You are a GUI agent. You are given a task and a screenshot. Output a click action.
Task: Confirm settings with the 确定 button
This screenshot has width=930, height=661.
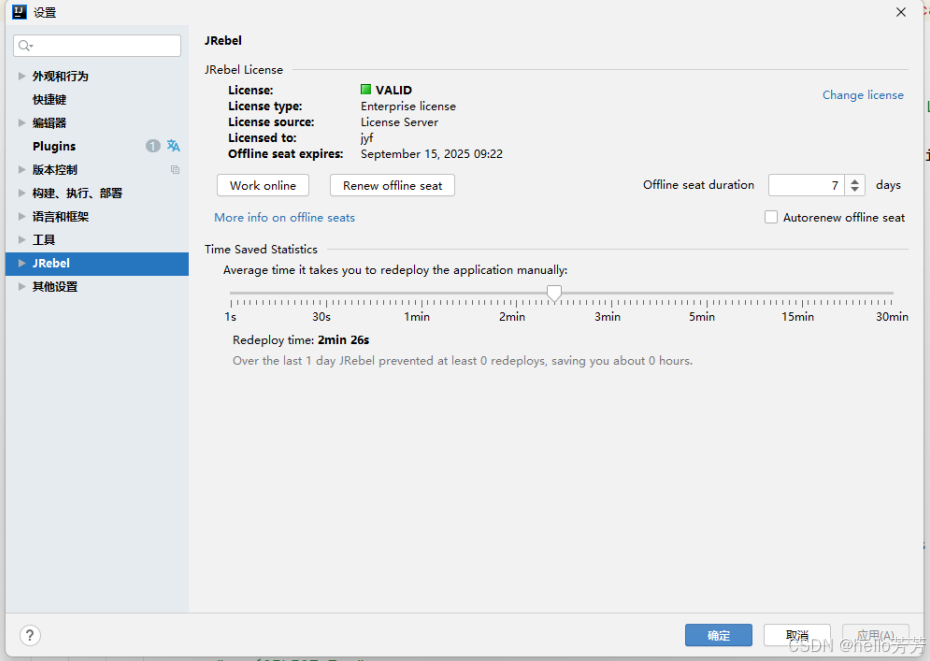(718, 635)
